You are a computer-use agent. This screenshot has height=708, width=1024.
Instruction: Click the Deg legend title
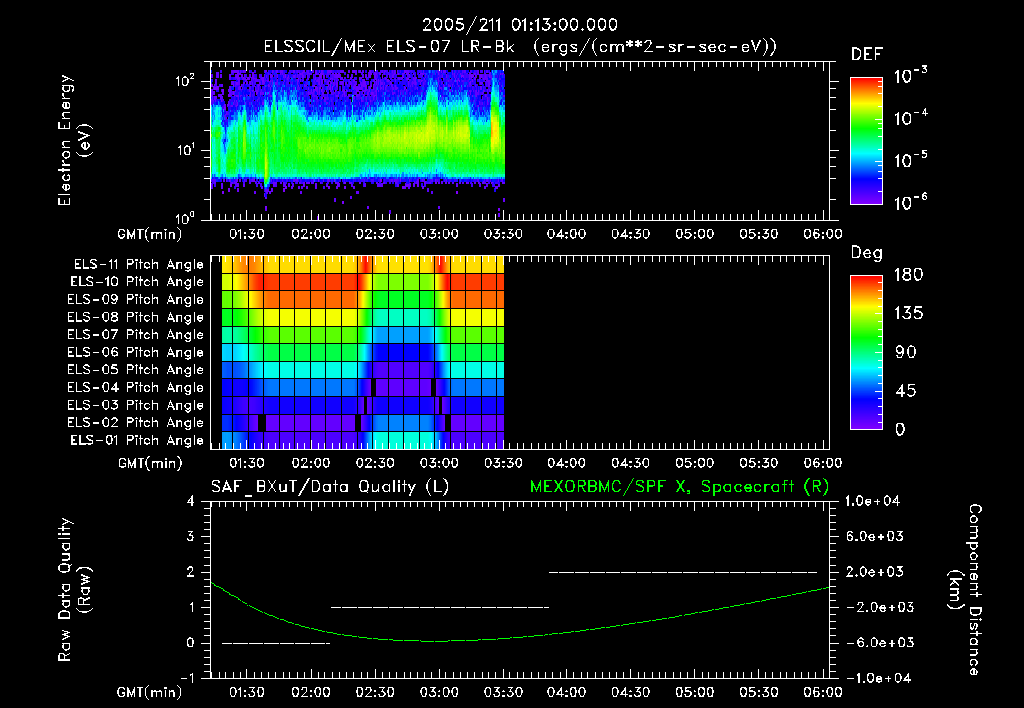point(867,253)
